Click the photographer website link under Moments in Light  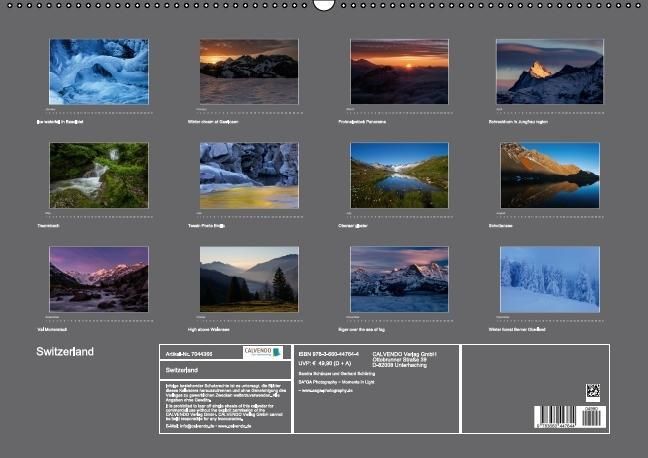pyautogui.click(x=325, y=390)
